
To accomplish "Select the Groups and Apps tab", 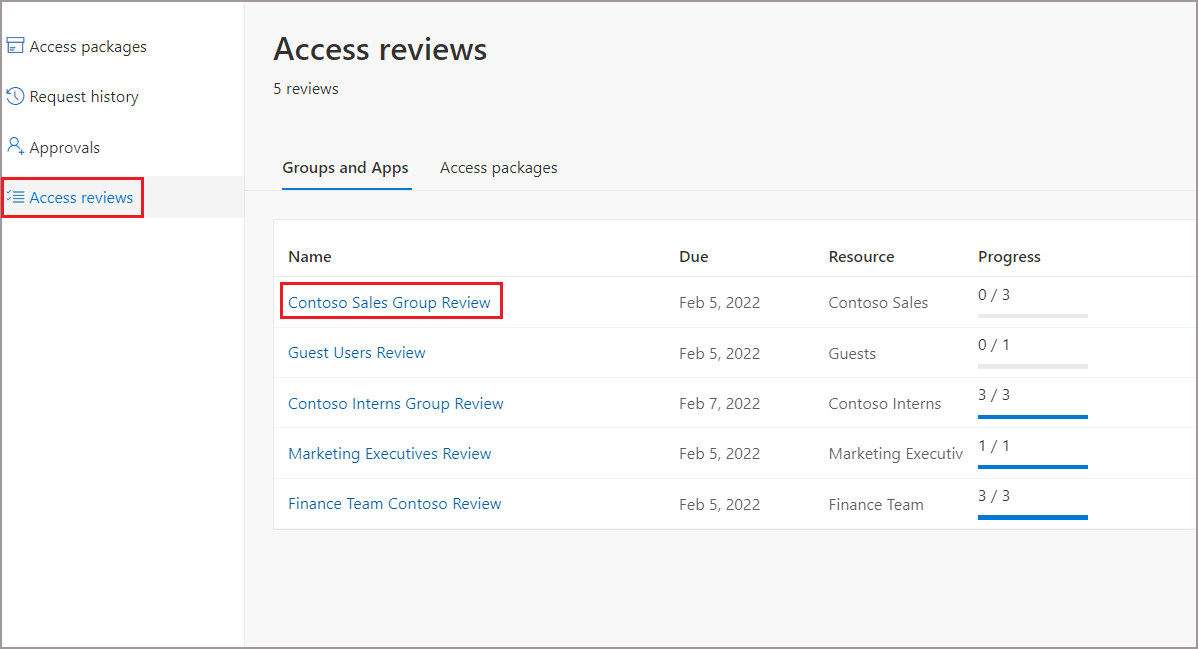I will (346, 167).
